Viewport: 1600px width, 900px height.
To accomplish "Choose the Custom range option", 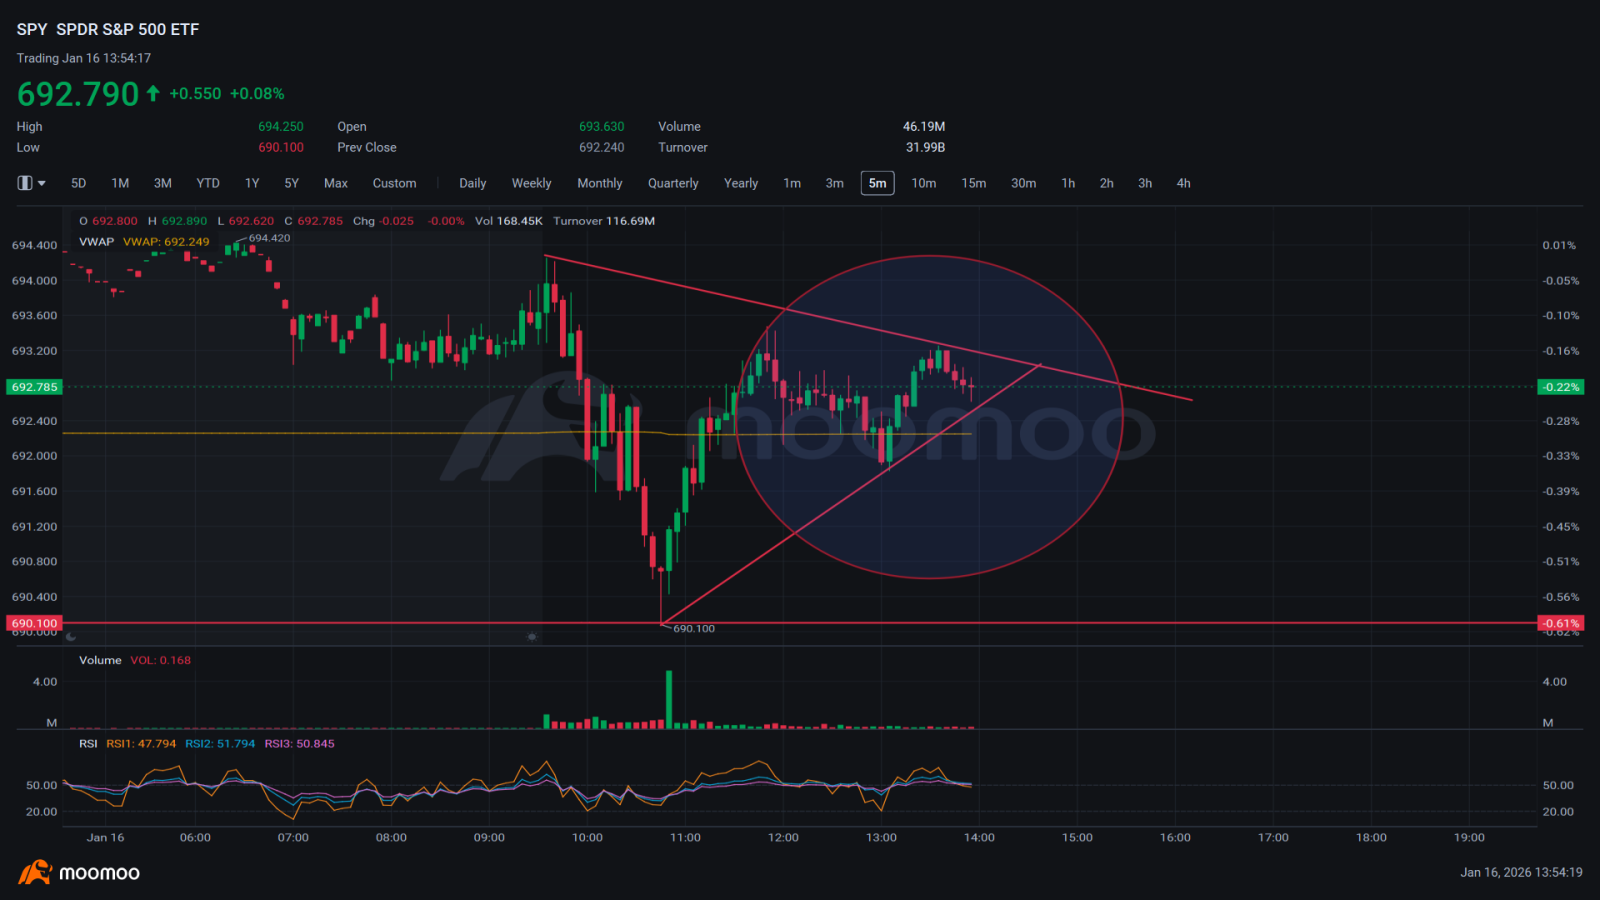I will (x=395, y=183).
